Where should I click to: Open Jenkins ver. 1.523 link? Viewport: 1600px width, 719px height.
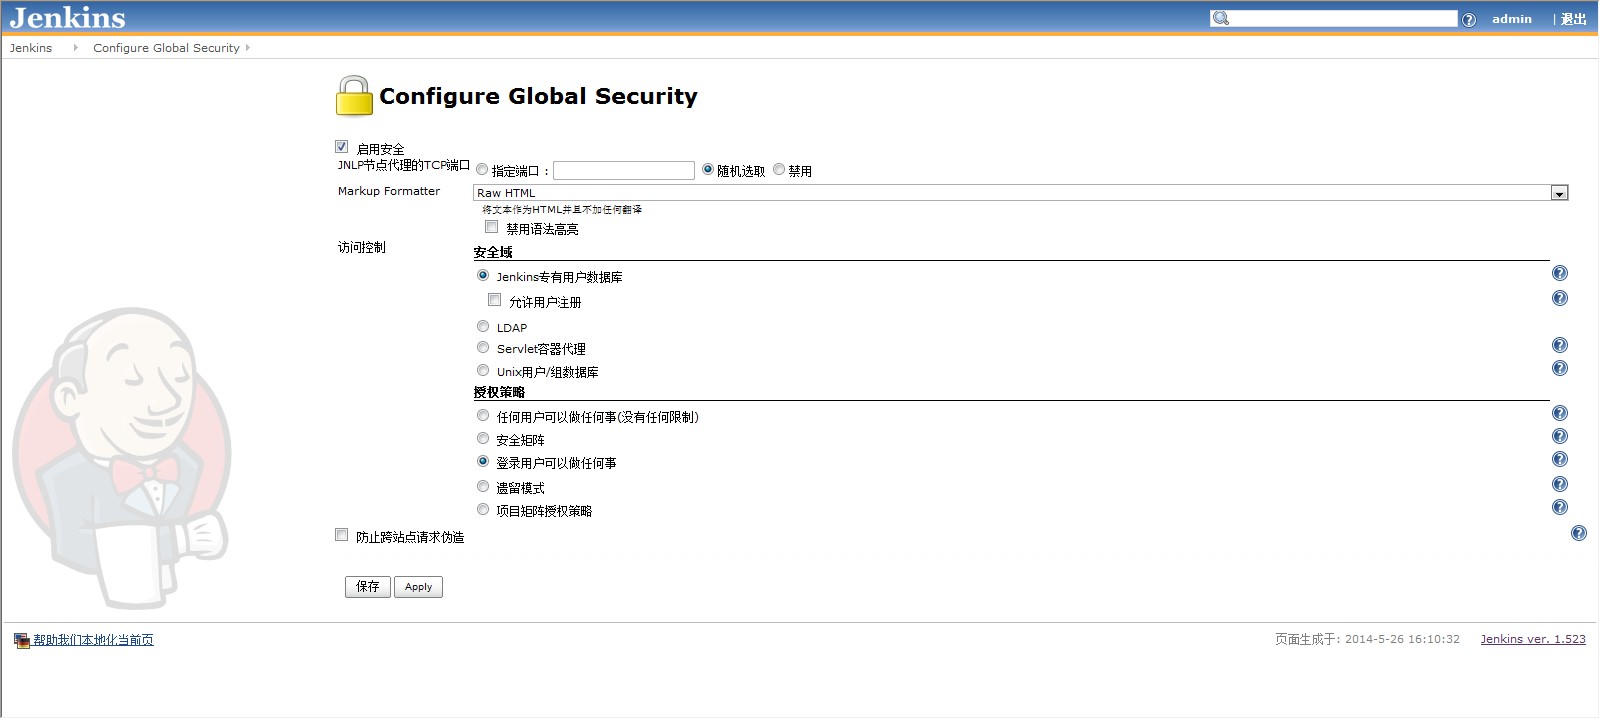[1532, 639]
